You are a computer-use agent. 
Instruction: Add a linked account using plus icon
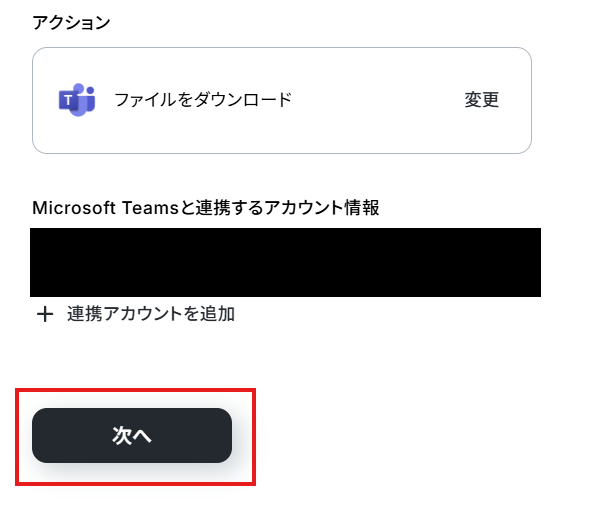tap(45, 314)
